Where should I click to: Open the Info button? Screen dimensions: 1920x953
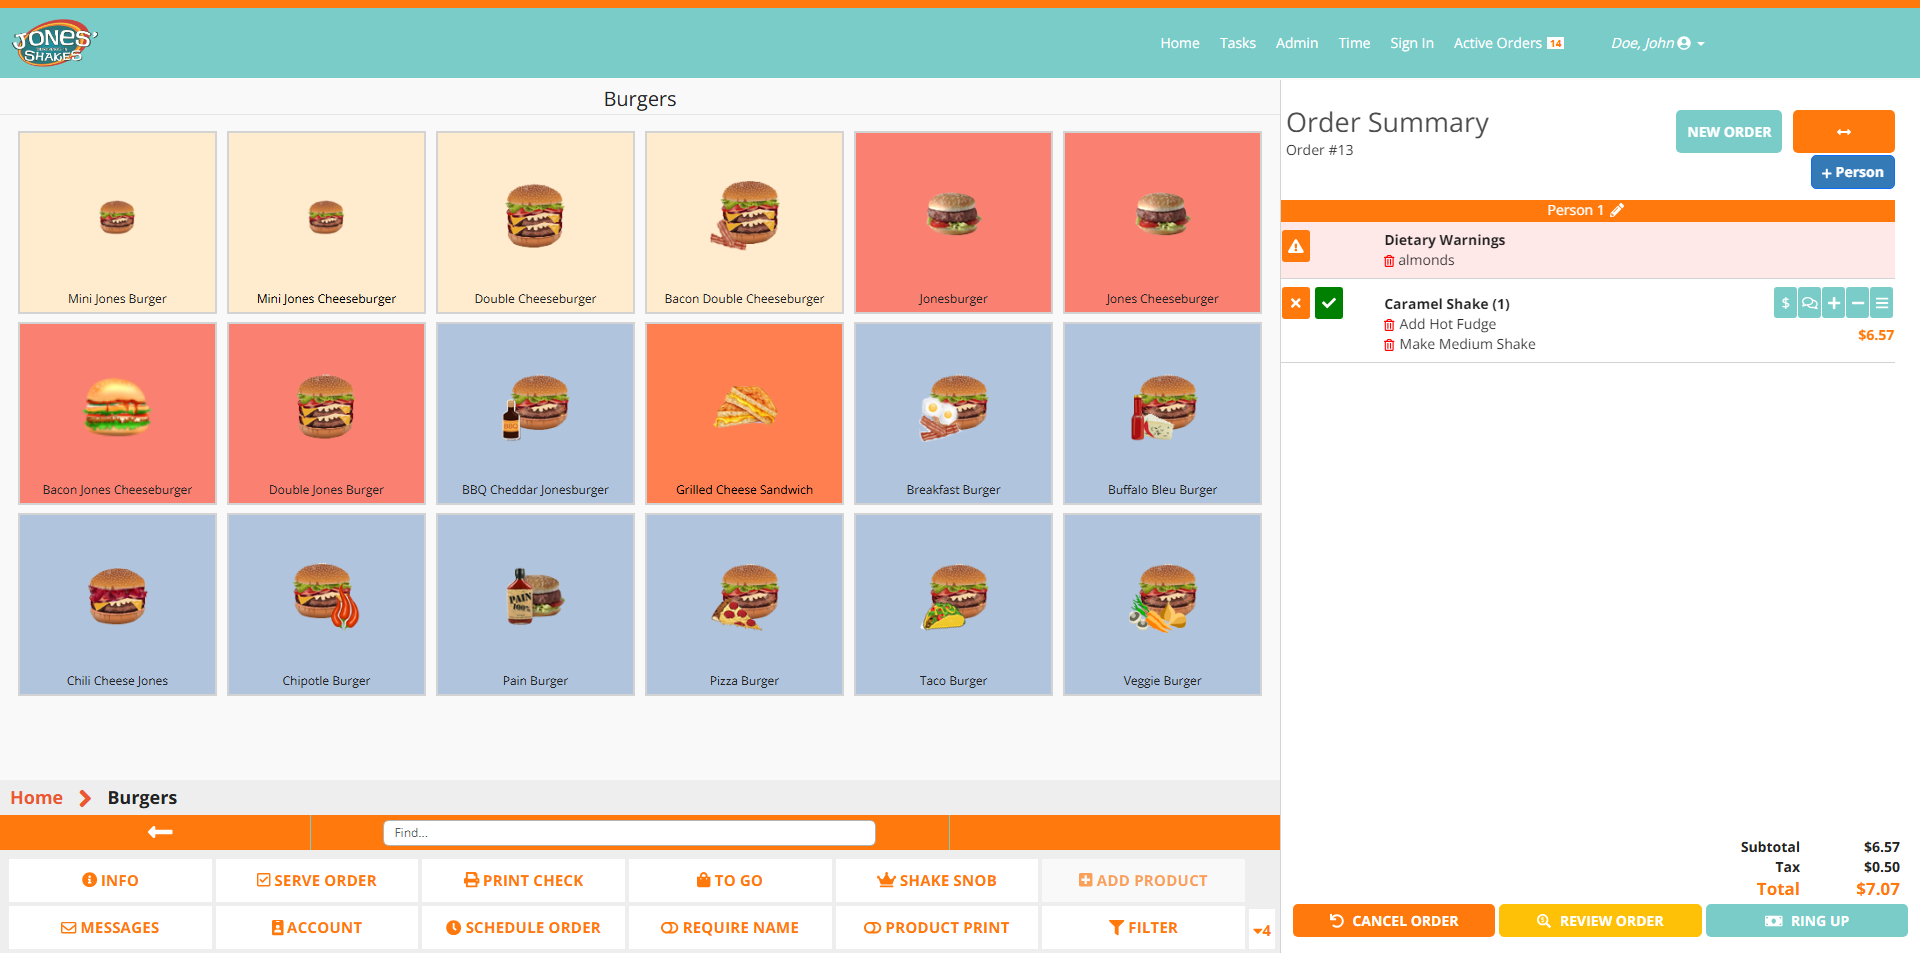pyautogui.click(x=110, y=880)
